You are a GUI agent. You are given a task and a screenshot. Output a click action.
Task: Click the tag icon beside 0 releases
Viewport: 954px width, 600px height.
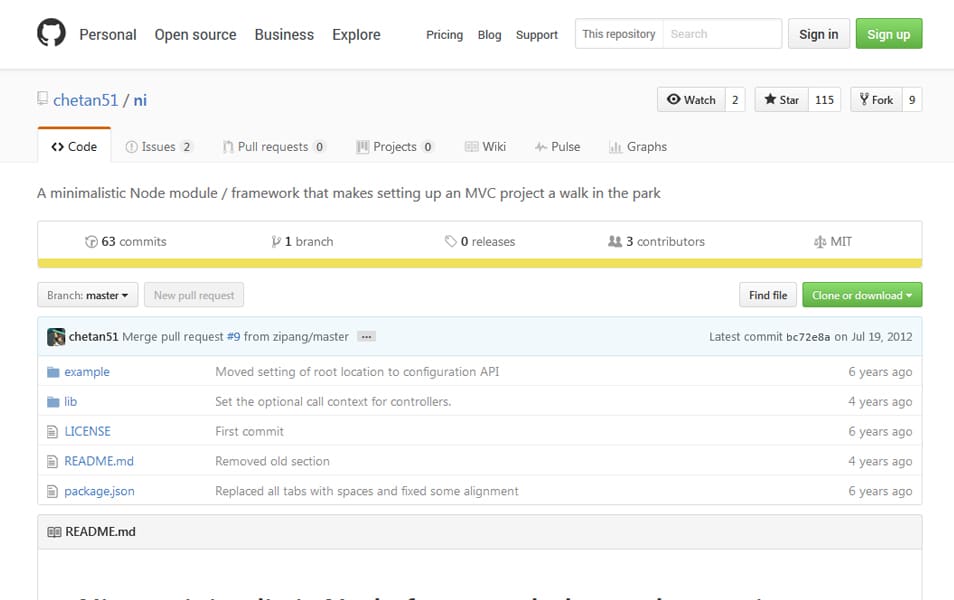tap(450, 242)
